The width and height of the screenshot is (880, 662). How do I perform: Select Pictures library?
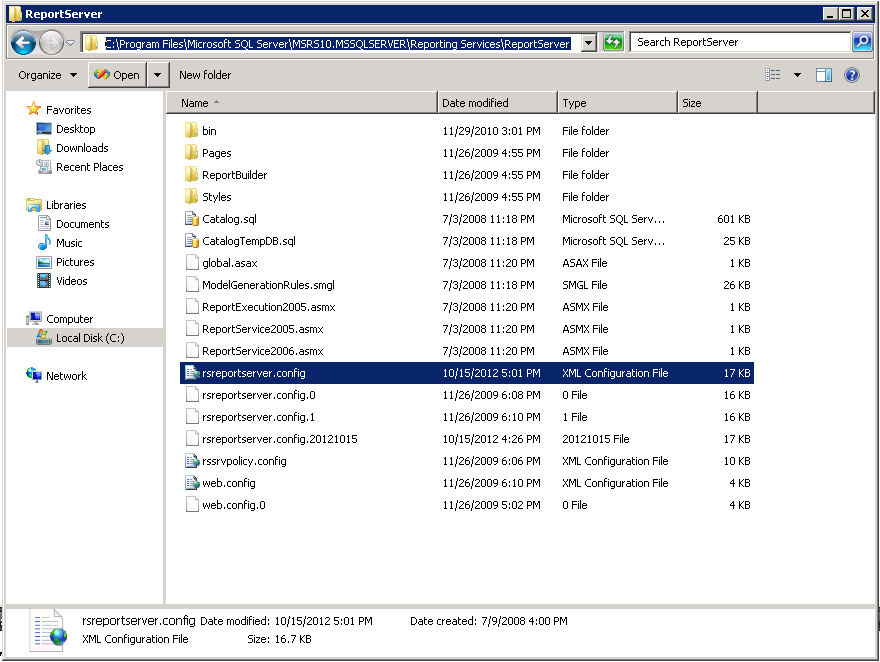75,263
